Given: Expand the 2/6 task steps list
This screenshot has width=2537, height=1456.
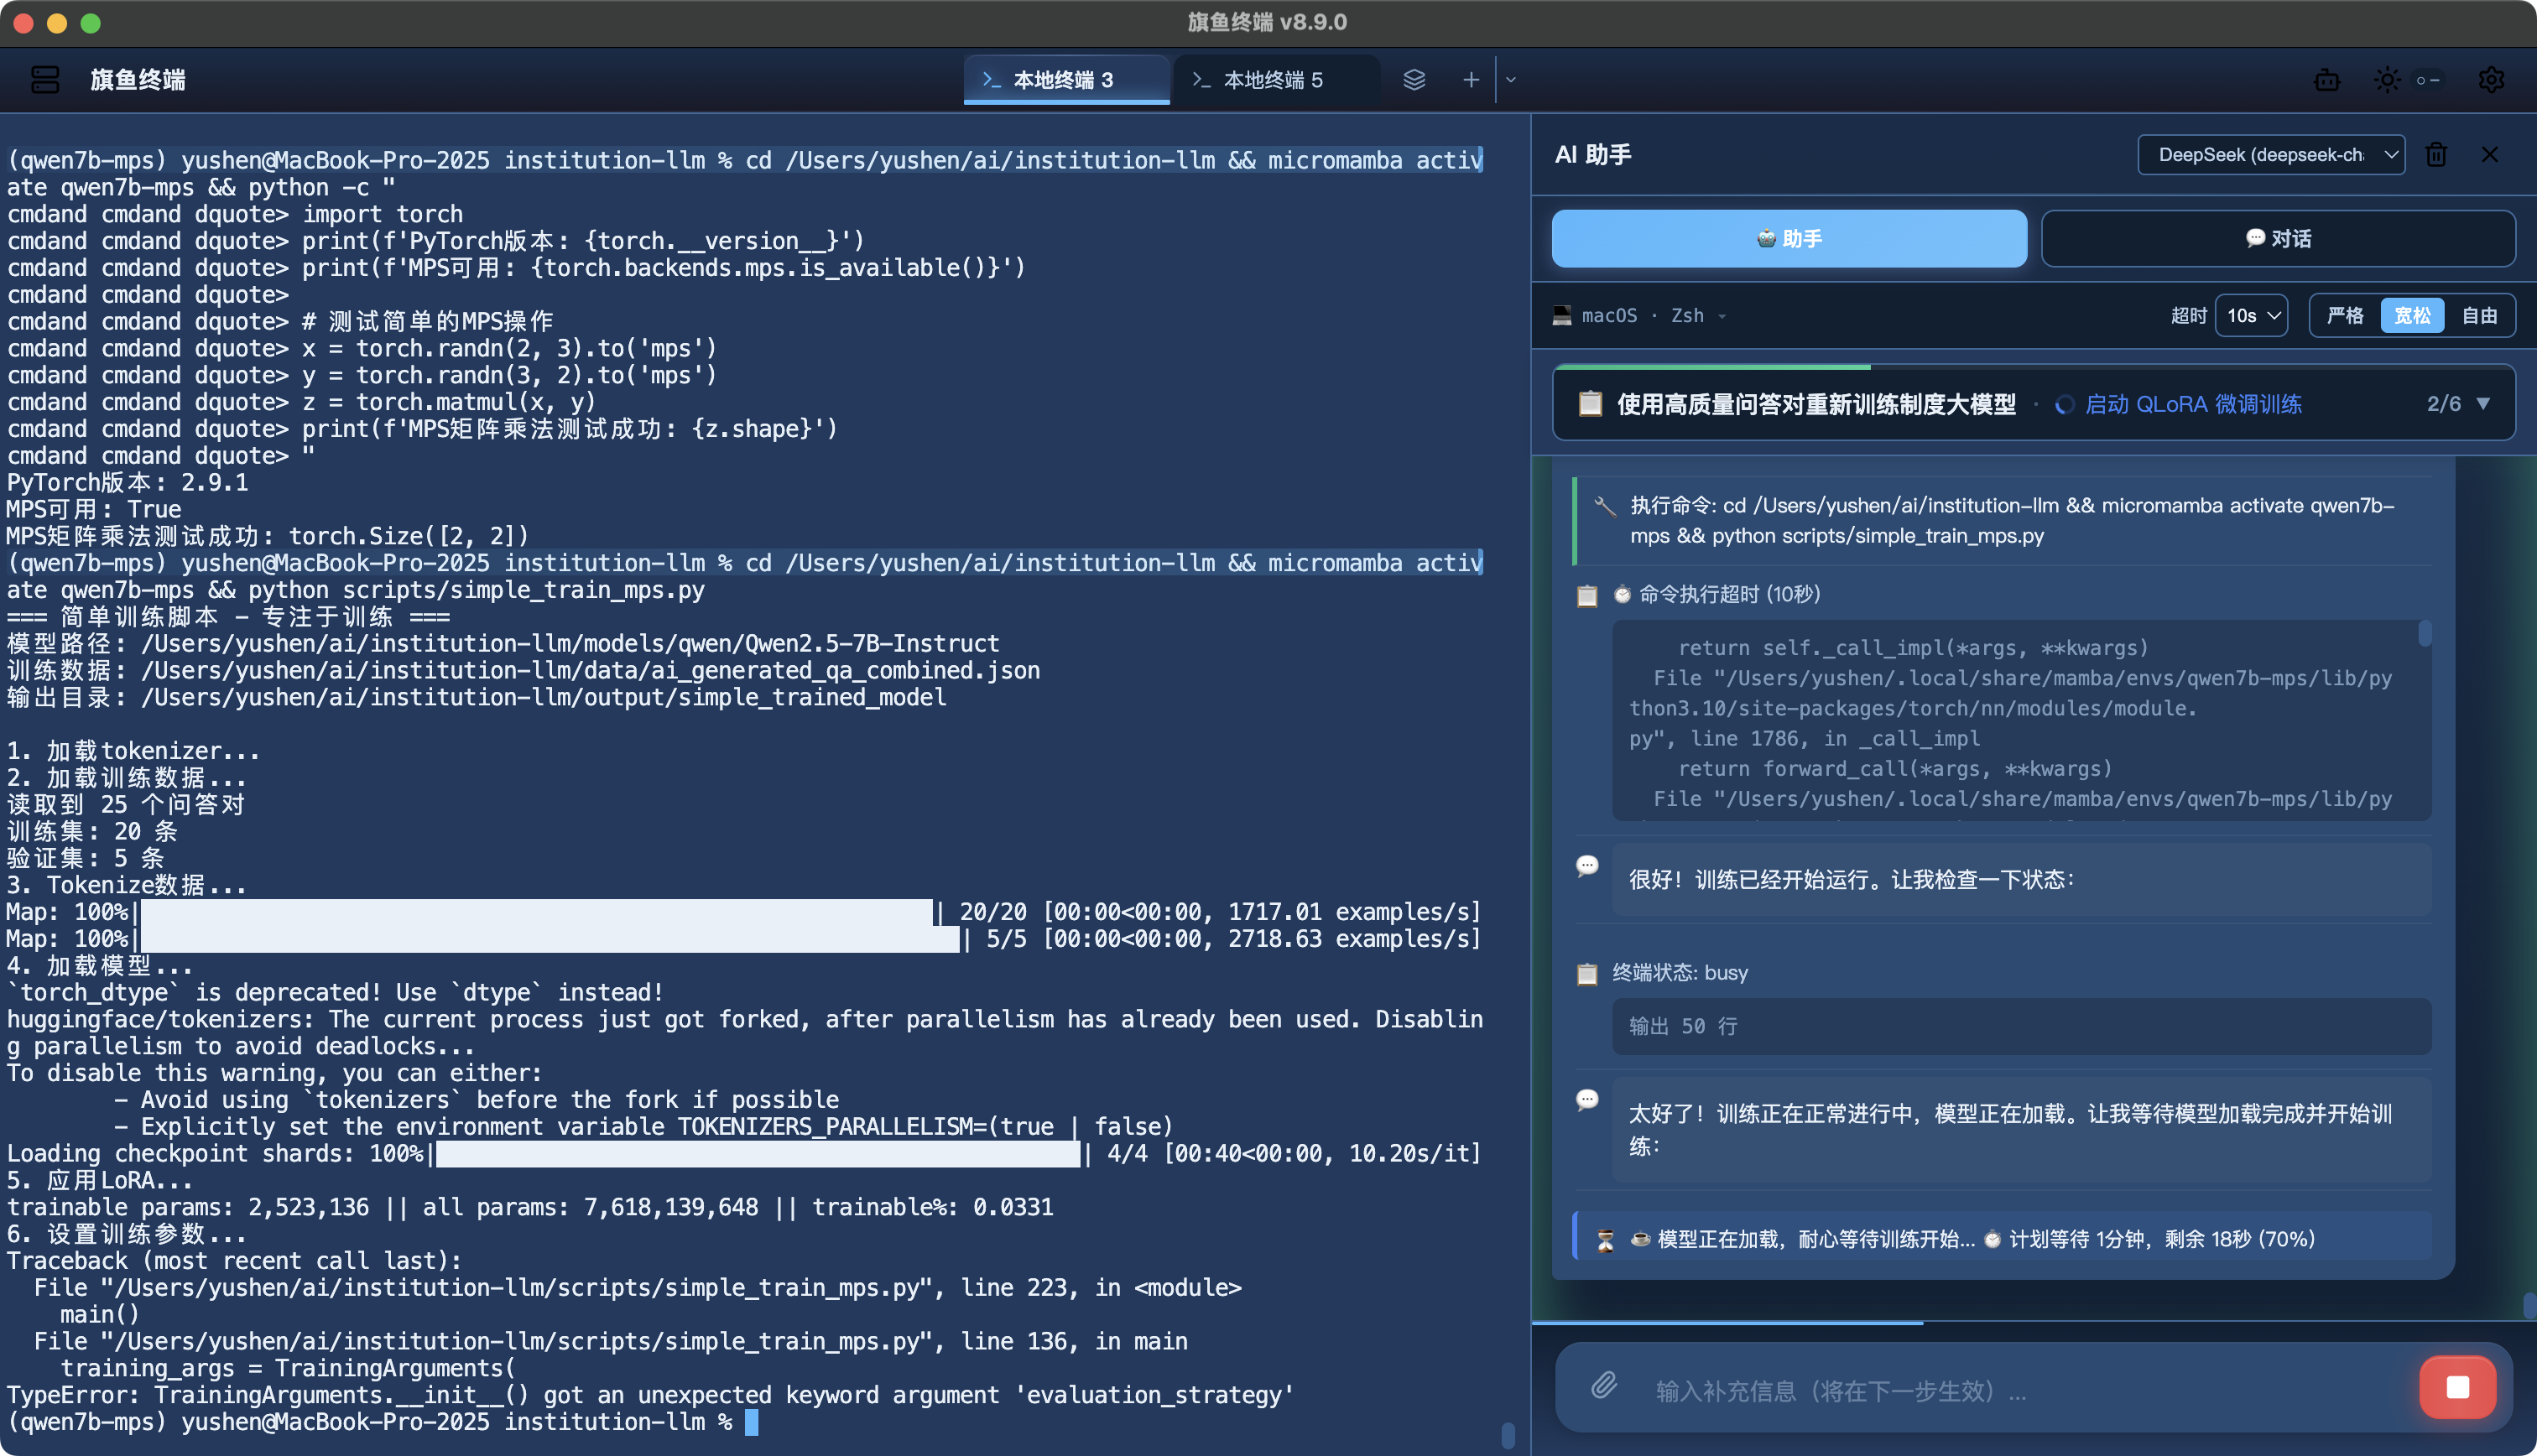Looking at the screenshot, I should tap(2483, 404).
